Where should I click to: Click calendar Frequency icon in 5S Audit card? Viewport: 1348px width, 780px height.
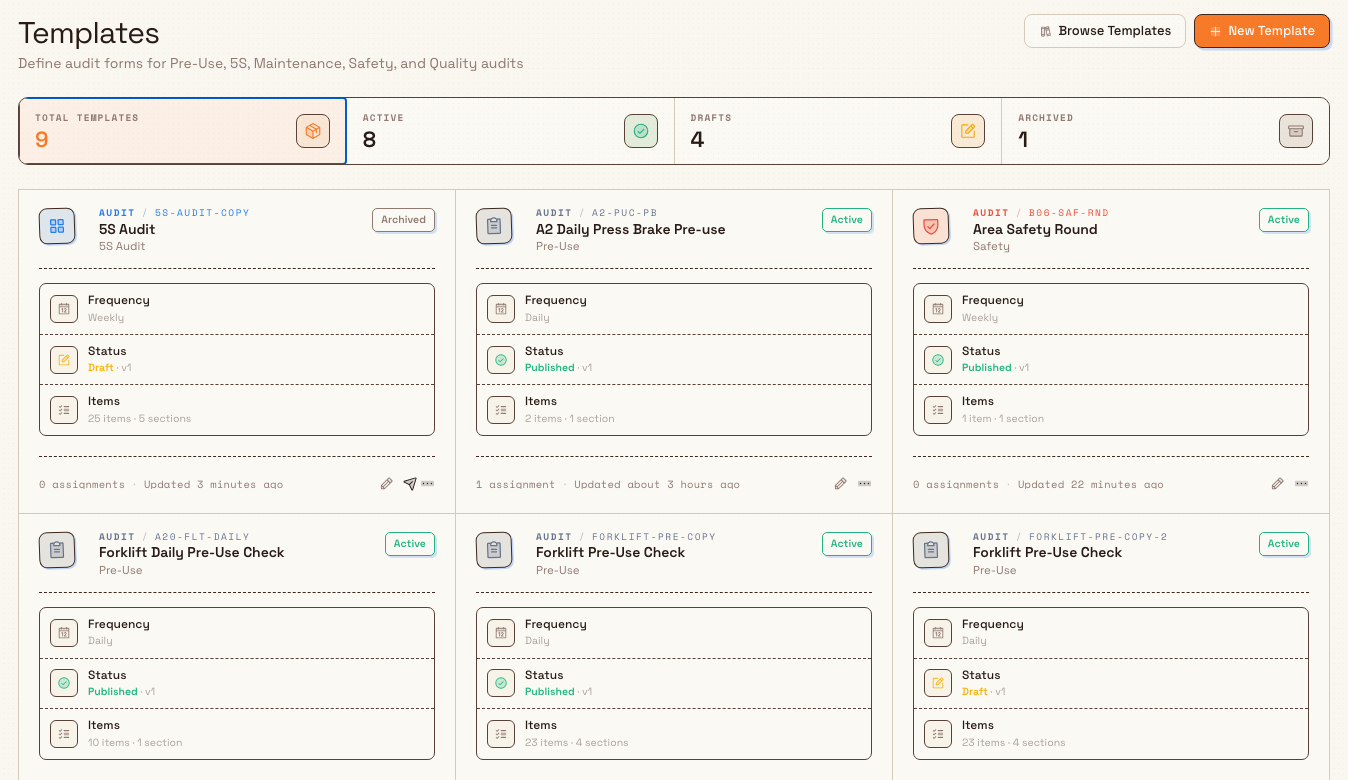coord(64,309)
